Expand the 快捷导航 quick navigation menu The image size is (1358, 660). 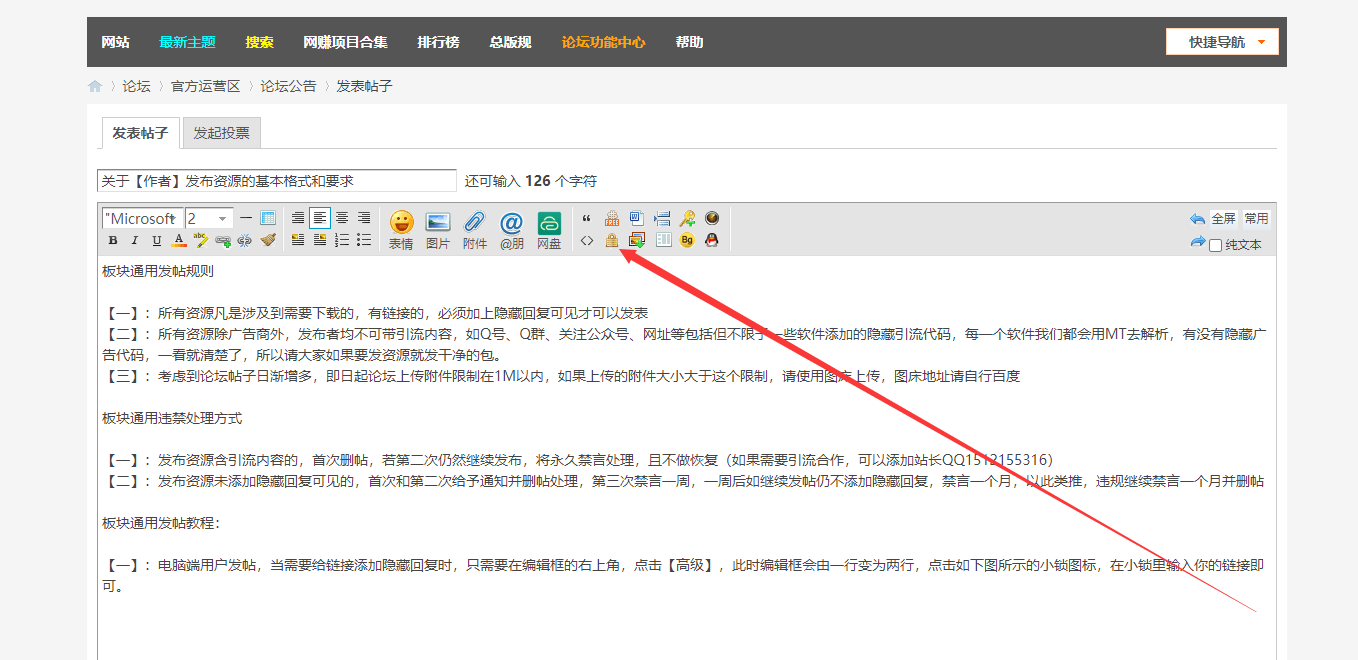click(x=1222, y=42)
